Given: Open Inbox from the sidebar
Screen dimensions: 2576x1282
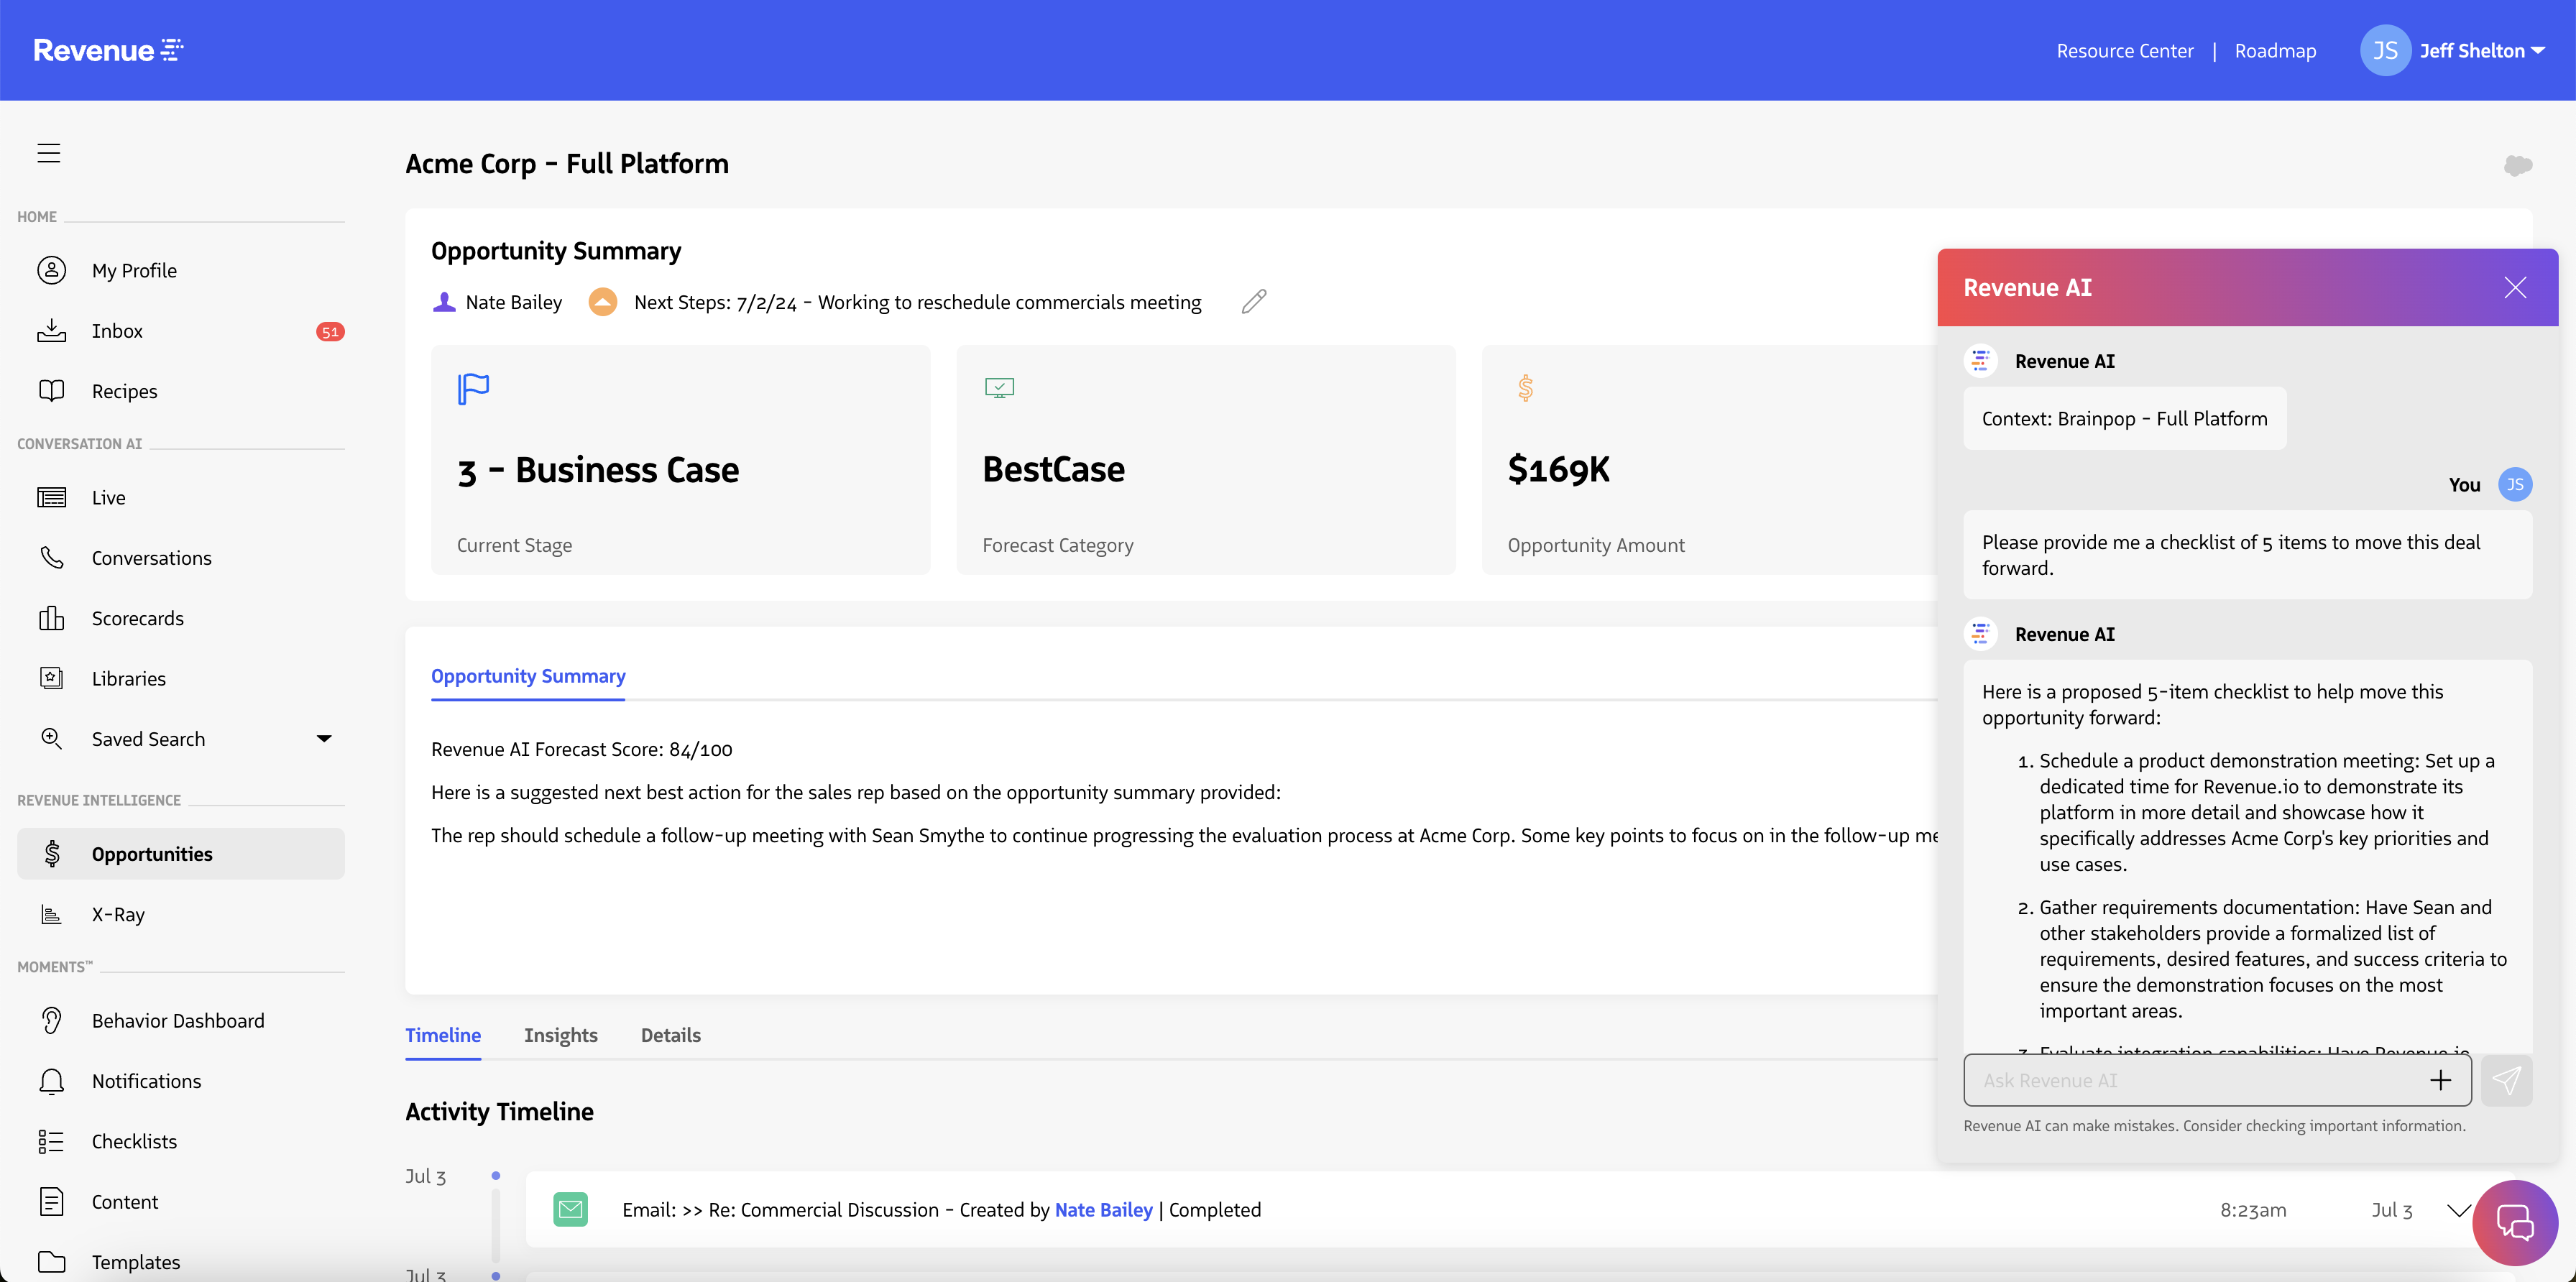Looking at the screenshot, I should tap(117, 331).
